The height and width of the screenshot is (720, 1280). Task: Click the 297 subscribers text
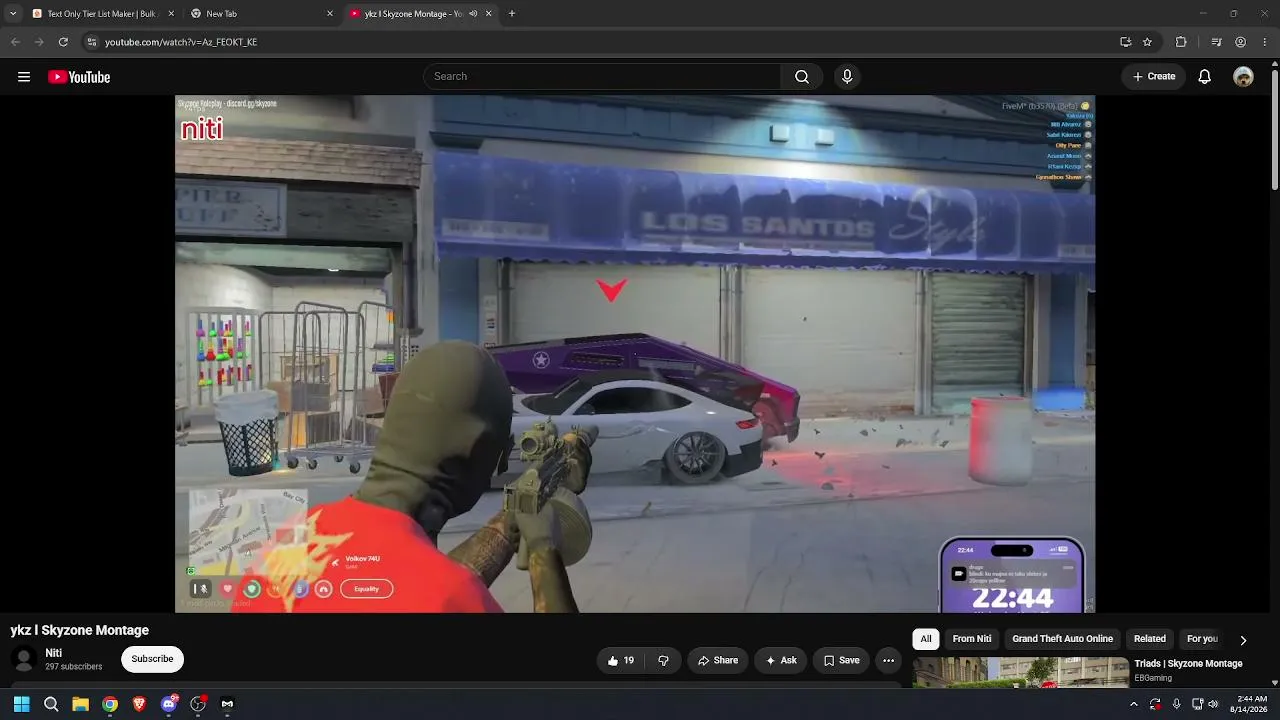pos(74,667)
